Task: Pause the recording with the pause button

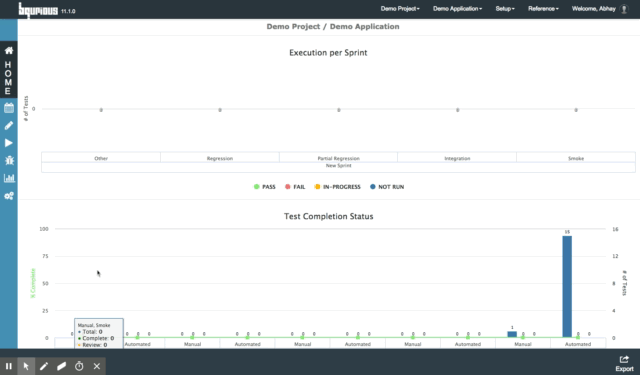Action: point(9,366)
